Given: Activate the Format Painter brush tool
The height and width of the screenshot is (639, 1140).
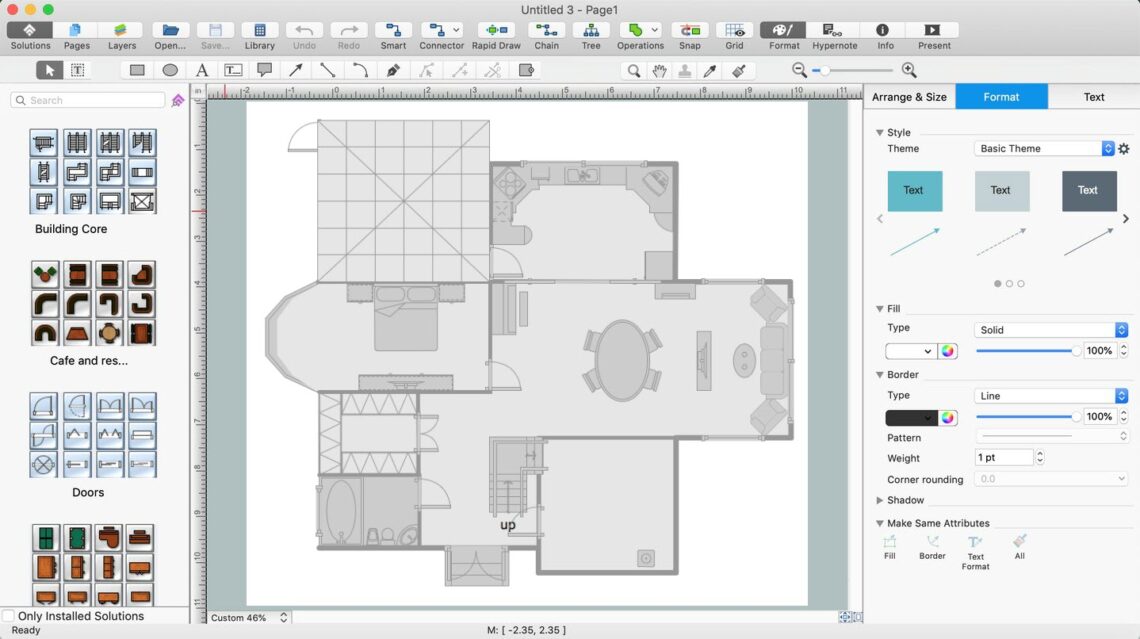Looking at the screenshot, I should click(x=737, y=70).
